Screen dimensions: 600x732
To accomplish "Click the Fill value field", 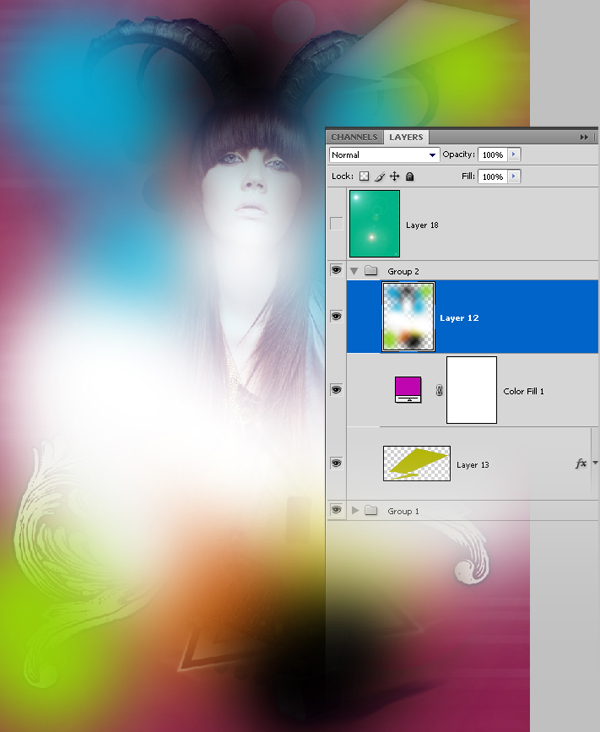I will 493,176.
